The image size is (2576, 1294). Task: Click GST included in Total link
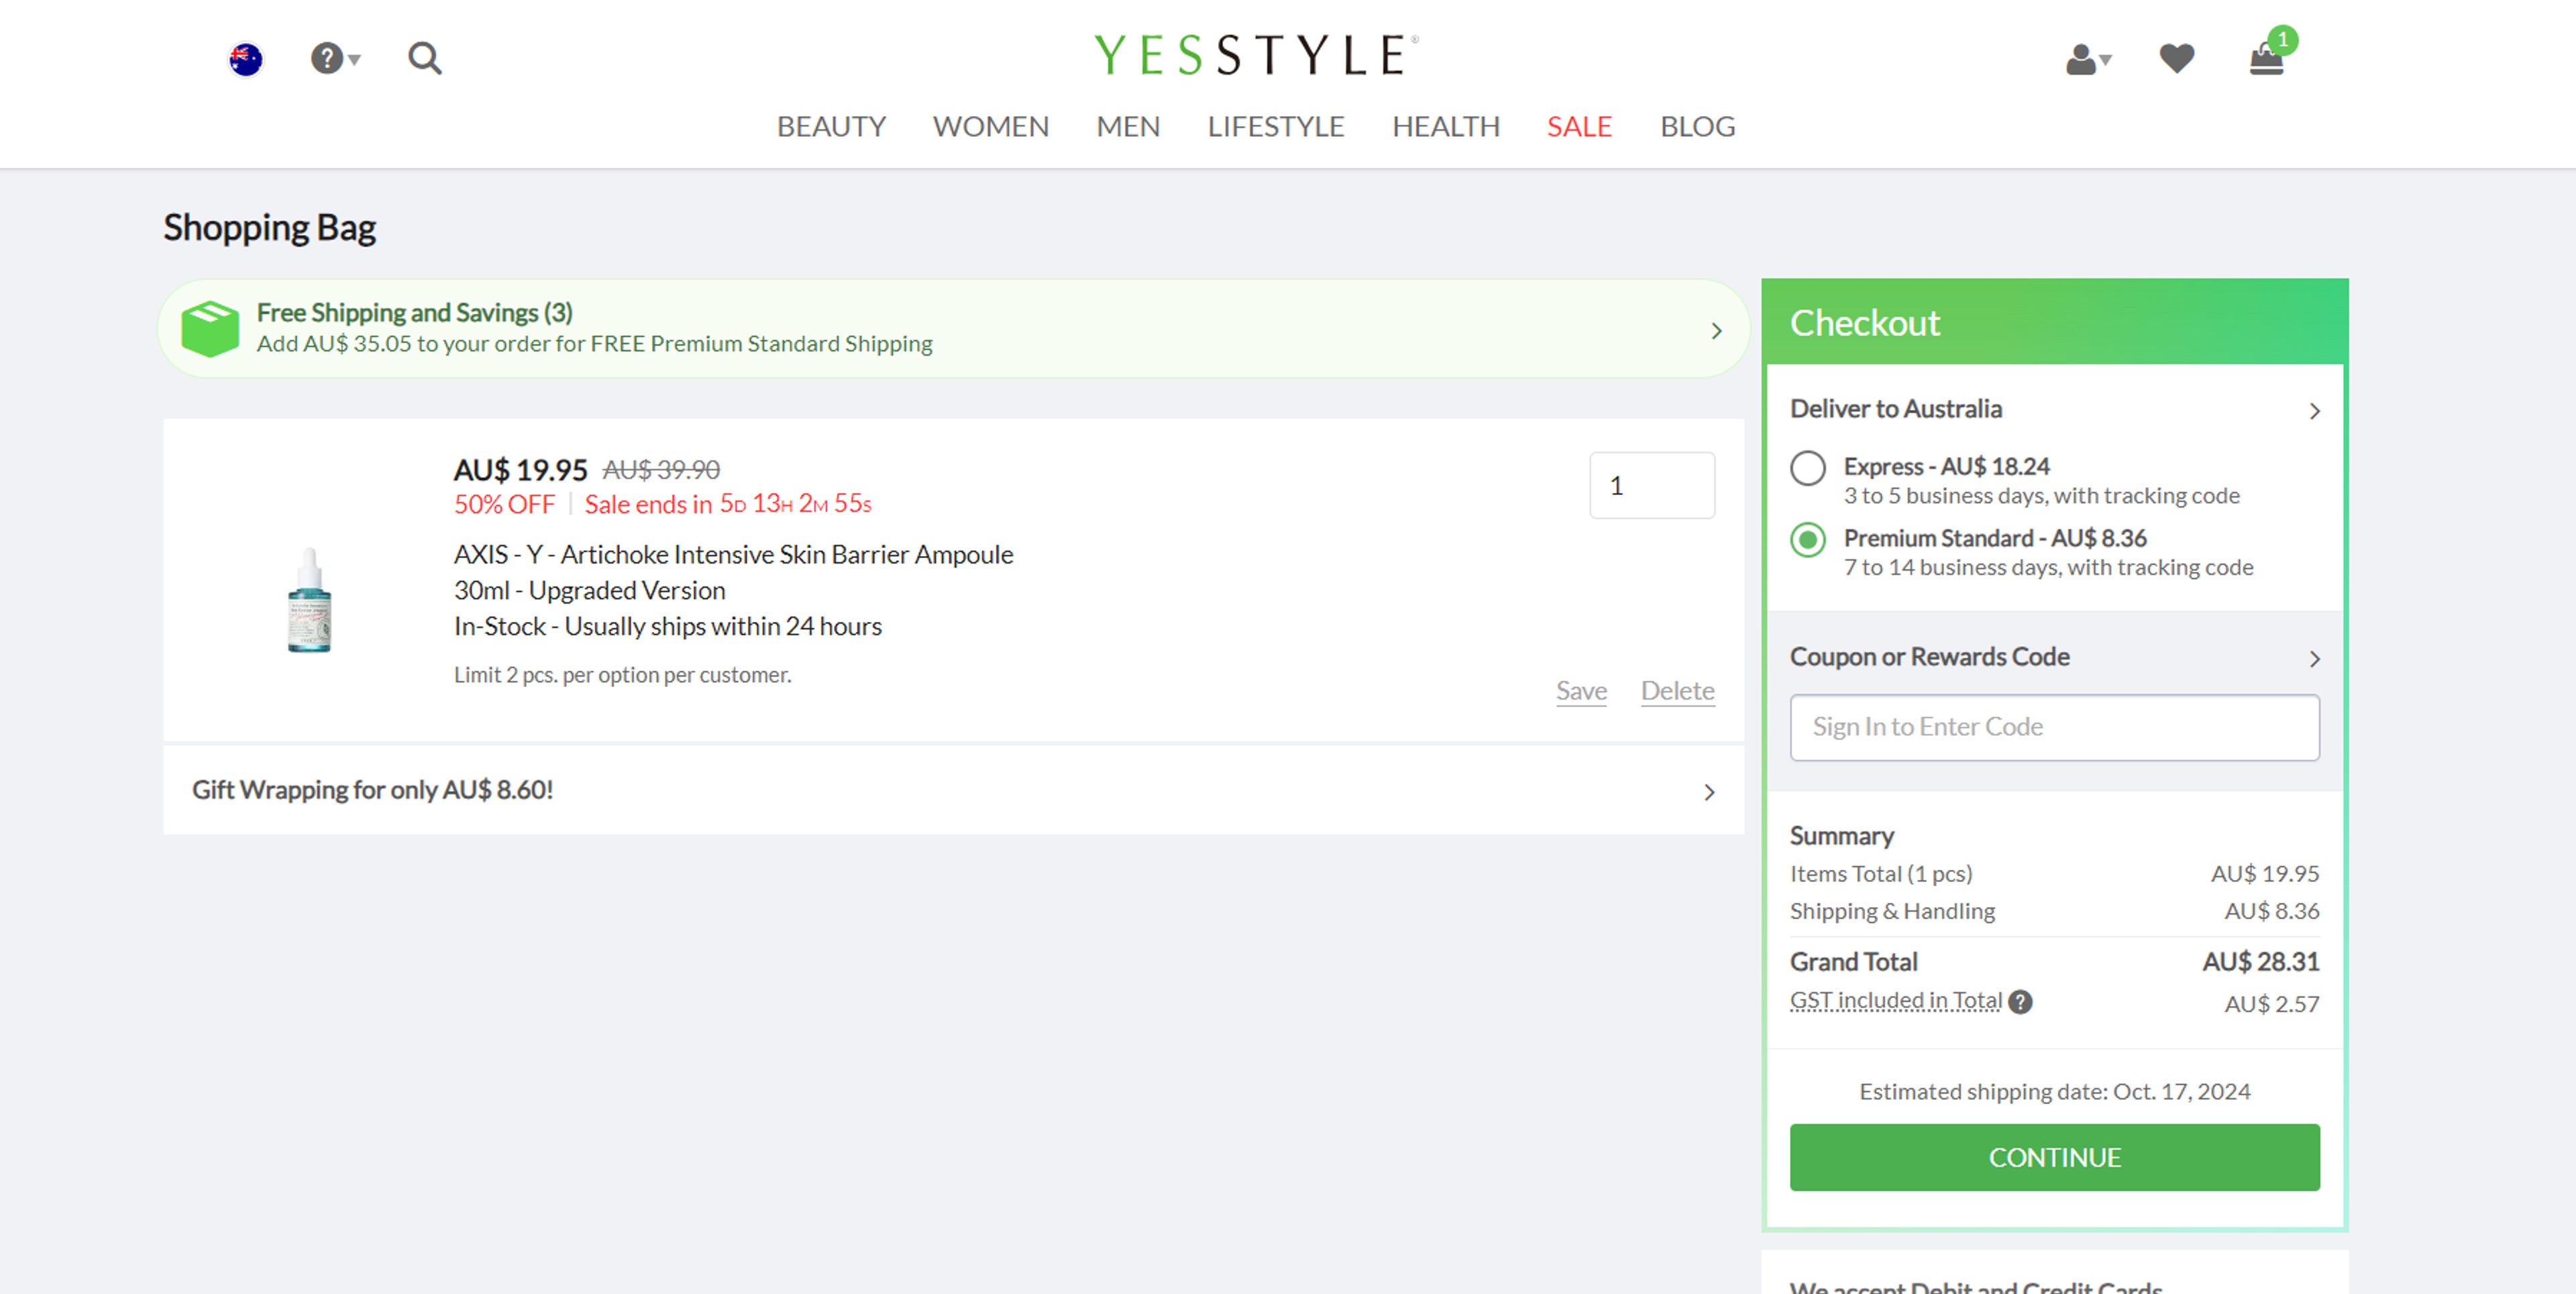tap(1895, 1001)
